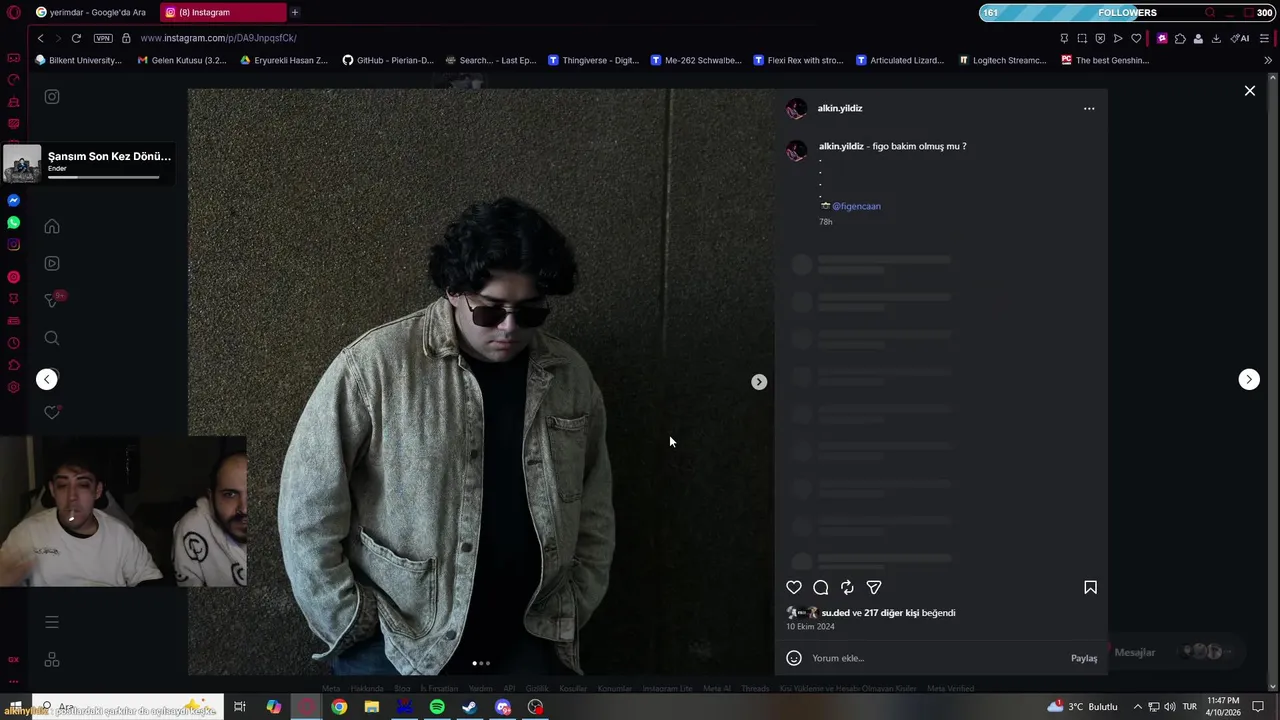Open the 'The best Genshin...' bookmark

[1105, 60]
